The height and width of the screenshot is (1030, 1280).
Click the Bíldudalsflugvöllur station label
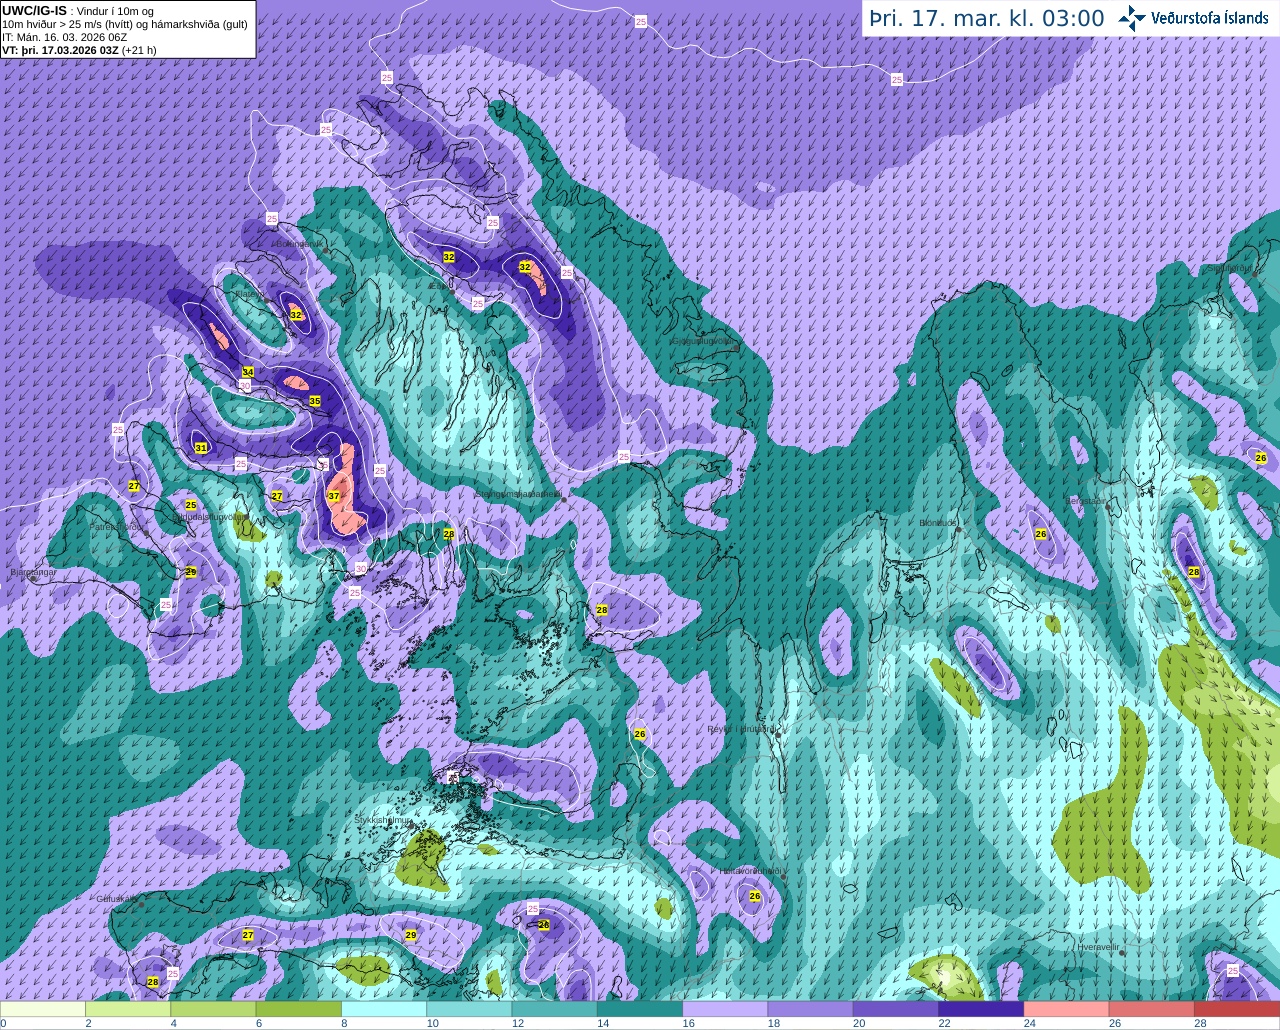(207, 517)
